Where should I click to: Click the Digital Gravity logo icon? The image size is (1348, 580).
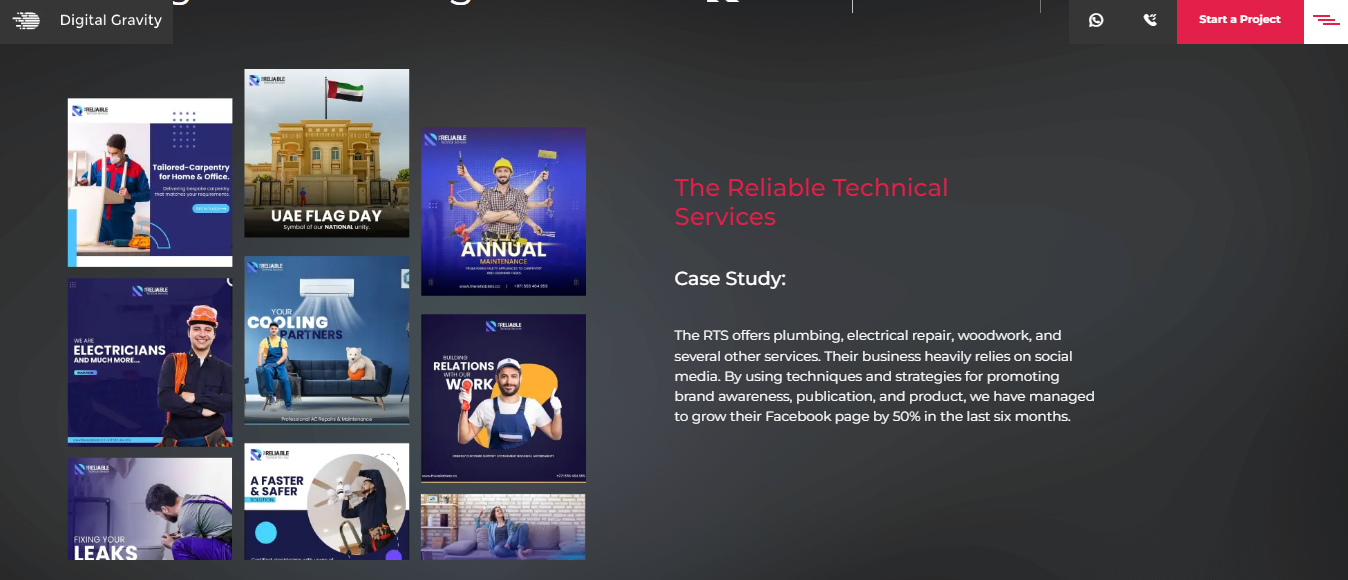26,20
